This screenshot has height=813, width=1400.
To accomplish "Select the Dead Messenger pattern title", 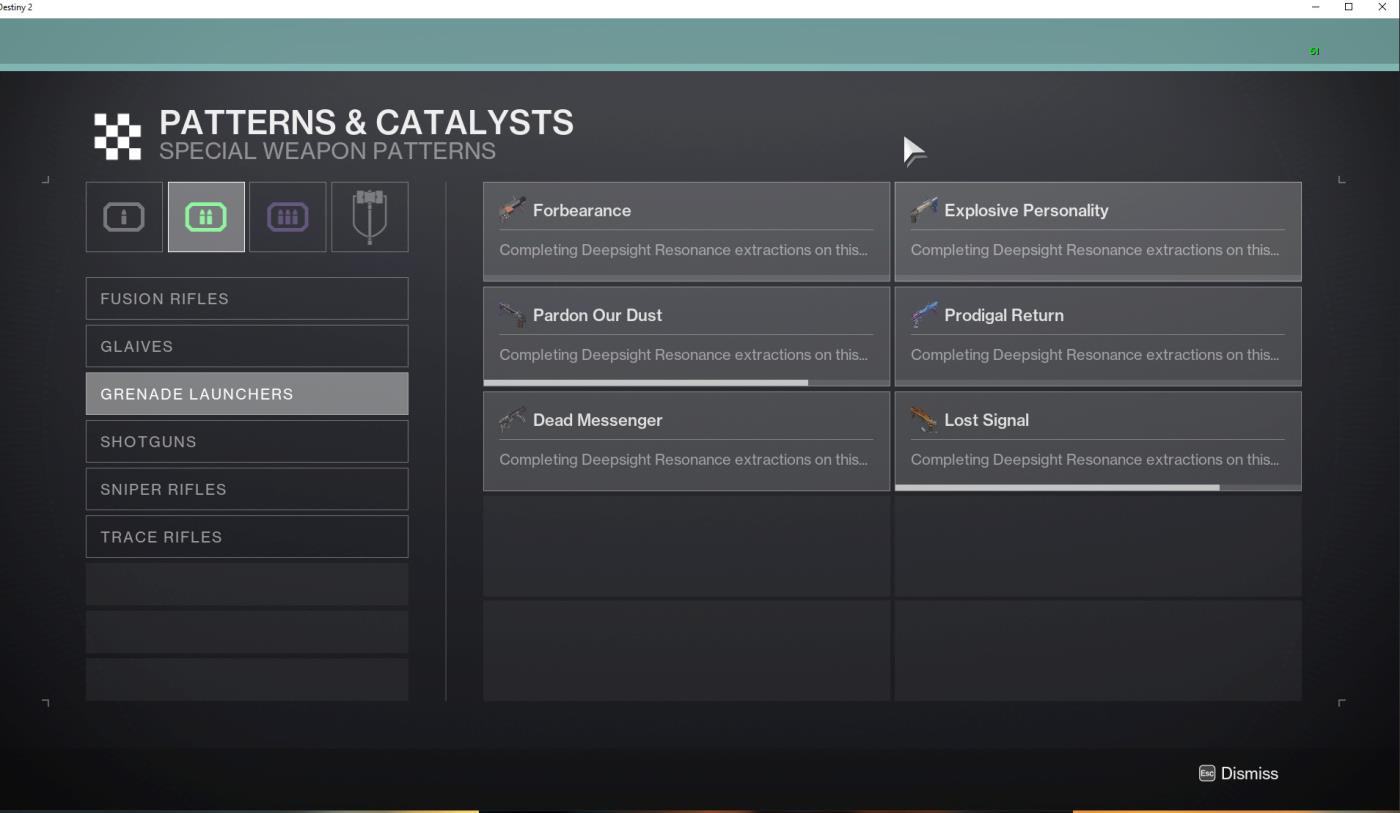I will [x=598, y=420].
